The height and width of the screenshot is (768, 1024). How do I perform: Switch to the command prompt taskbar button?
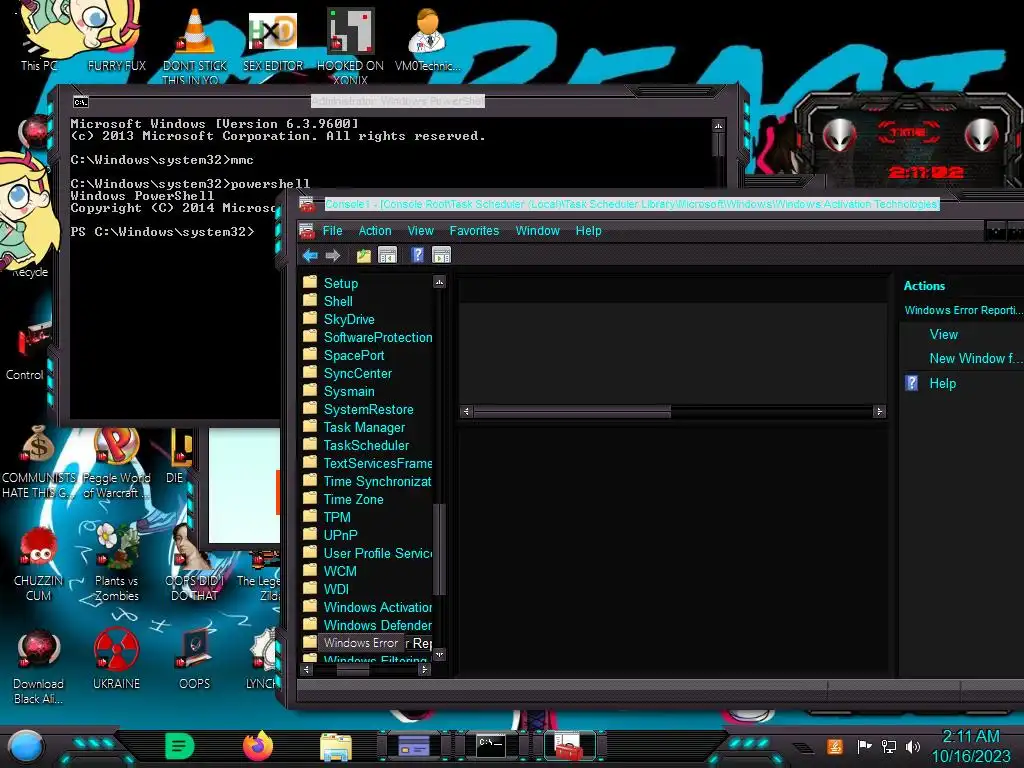490,745
